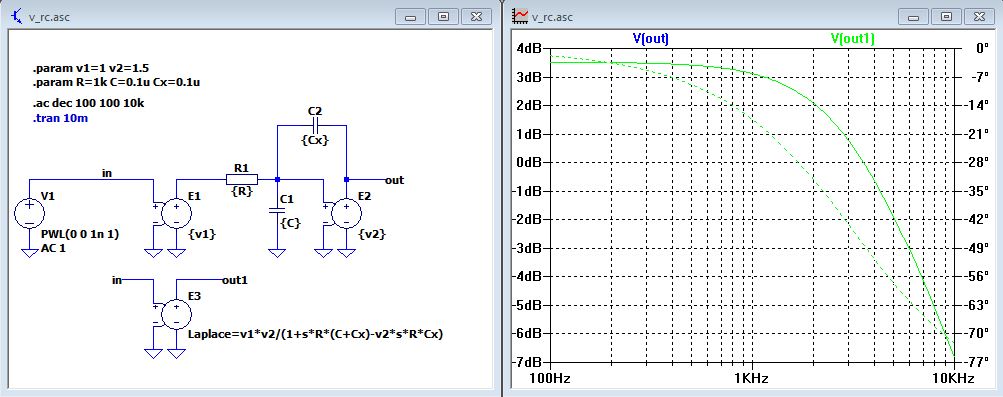Click the .ac dec 100 100 10k directive
The image size is (1003, 397).
tap(88, 103)
